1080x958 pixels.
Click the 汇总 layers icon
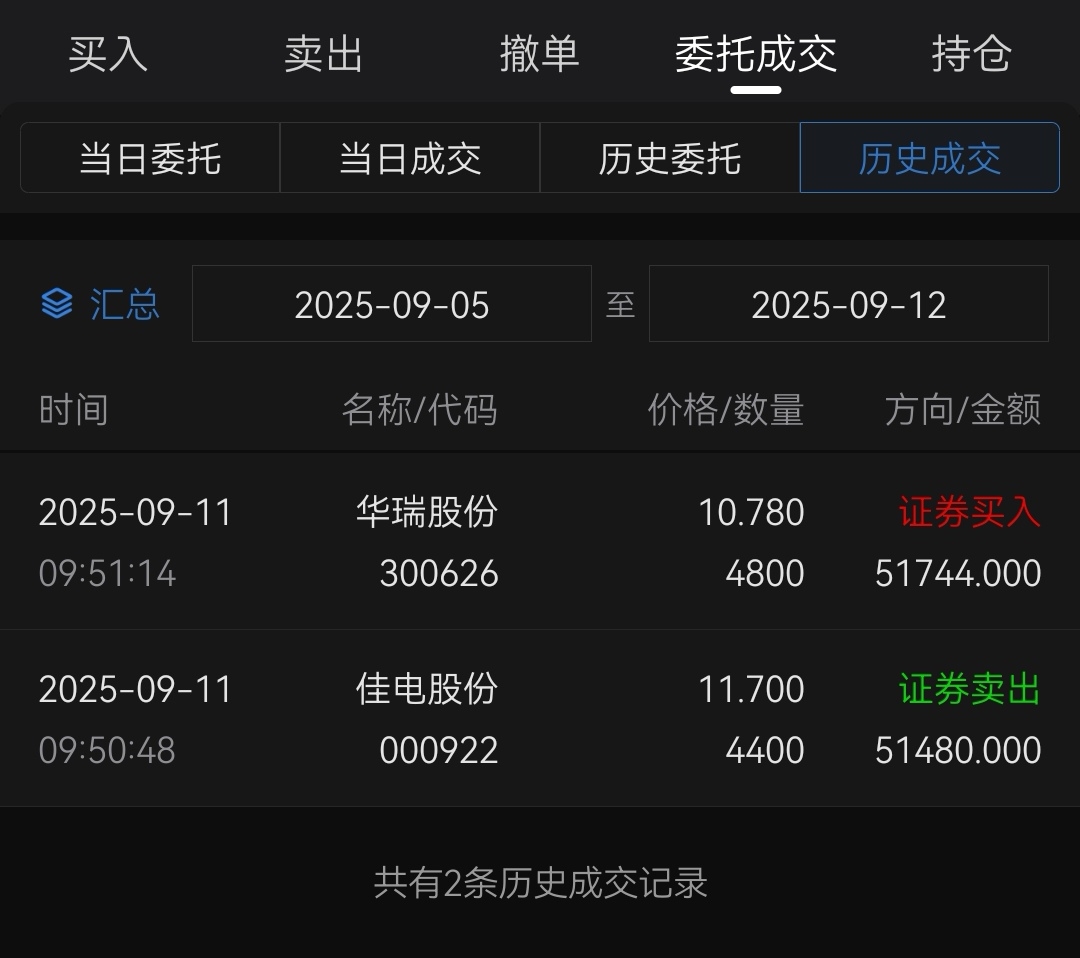pyautogui.click(x=56, y=304)
